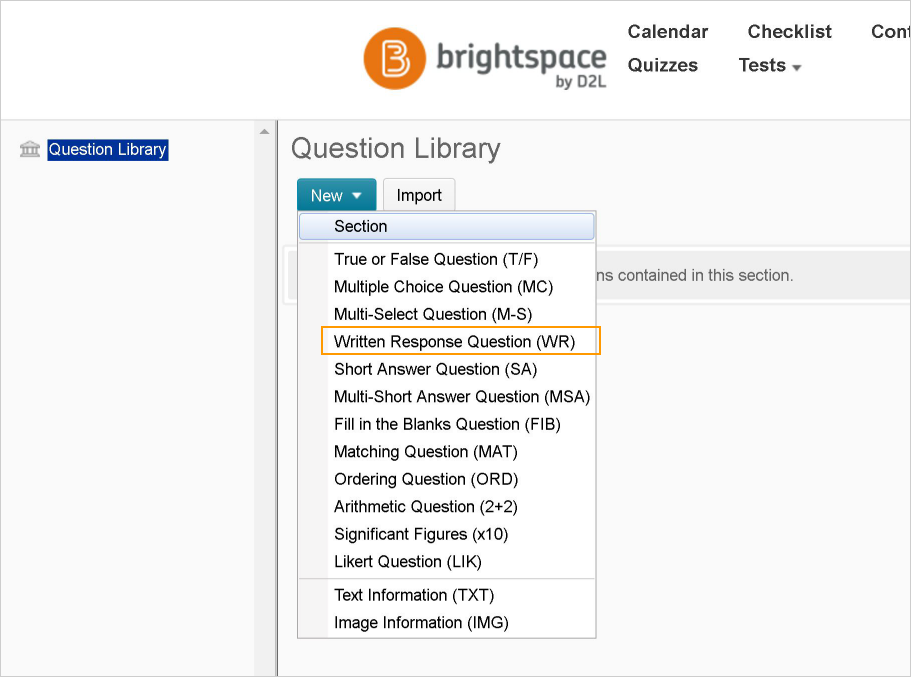The image size is (911, 677).
Task: Choose Matching Question (MAT)
Action: pos(426,452)
